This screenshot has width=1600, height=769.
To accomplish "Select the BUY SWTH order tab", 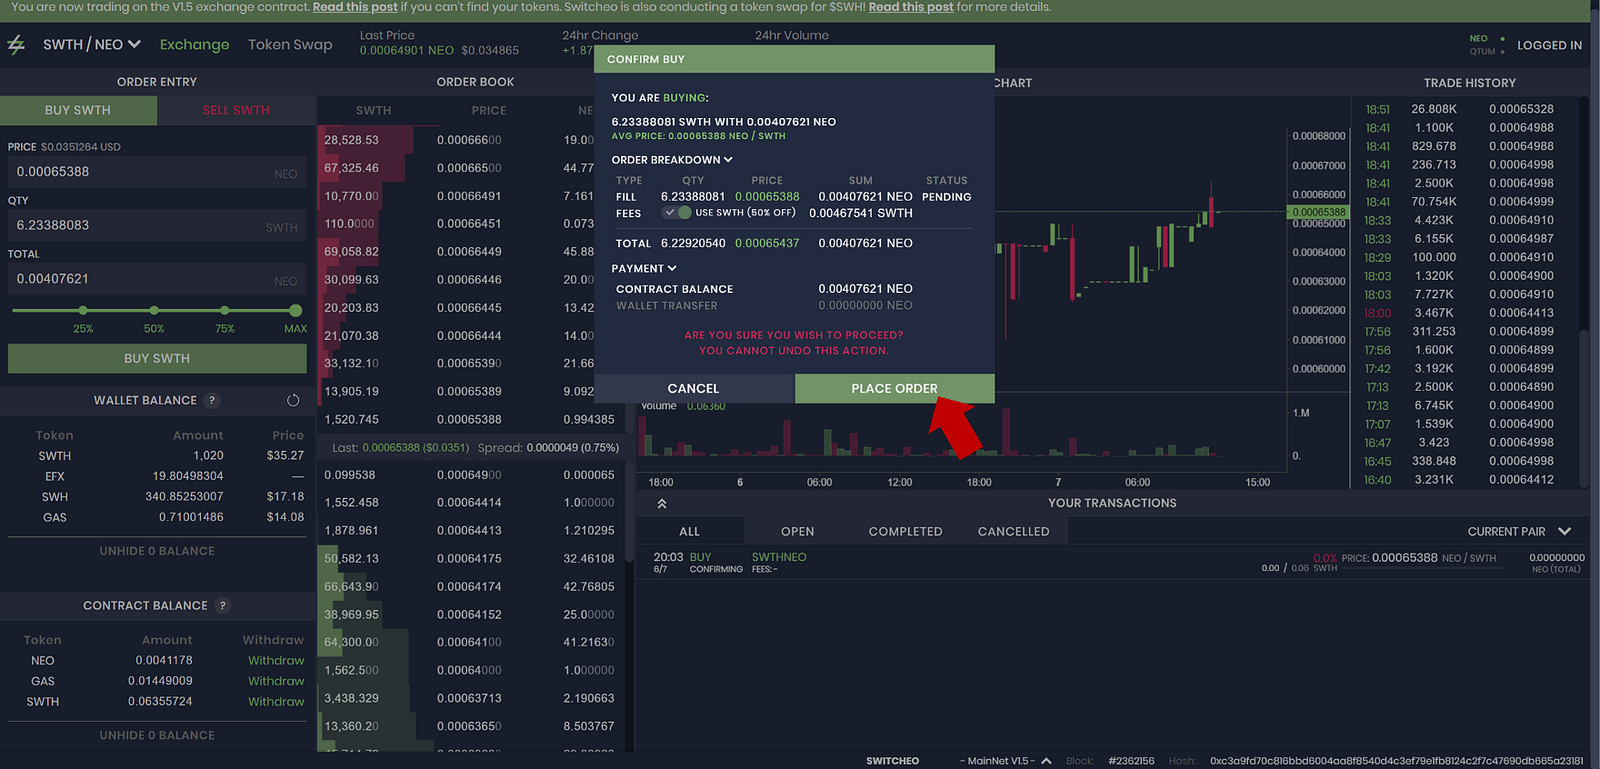I will pyautogui.click(x=78, y=110).
